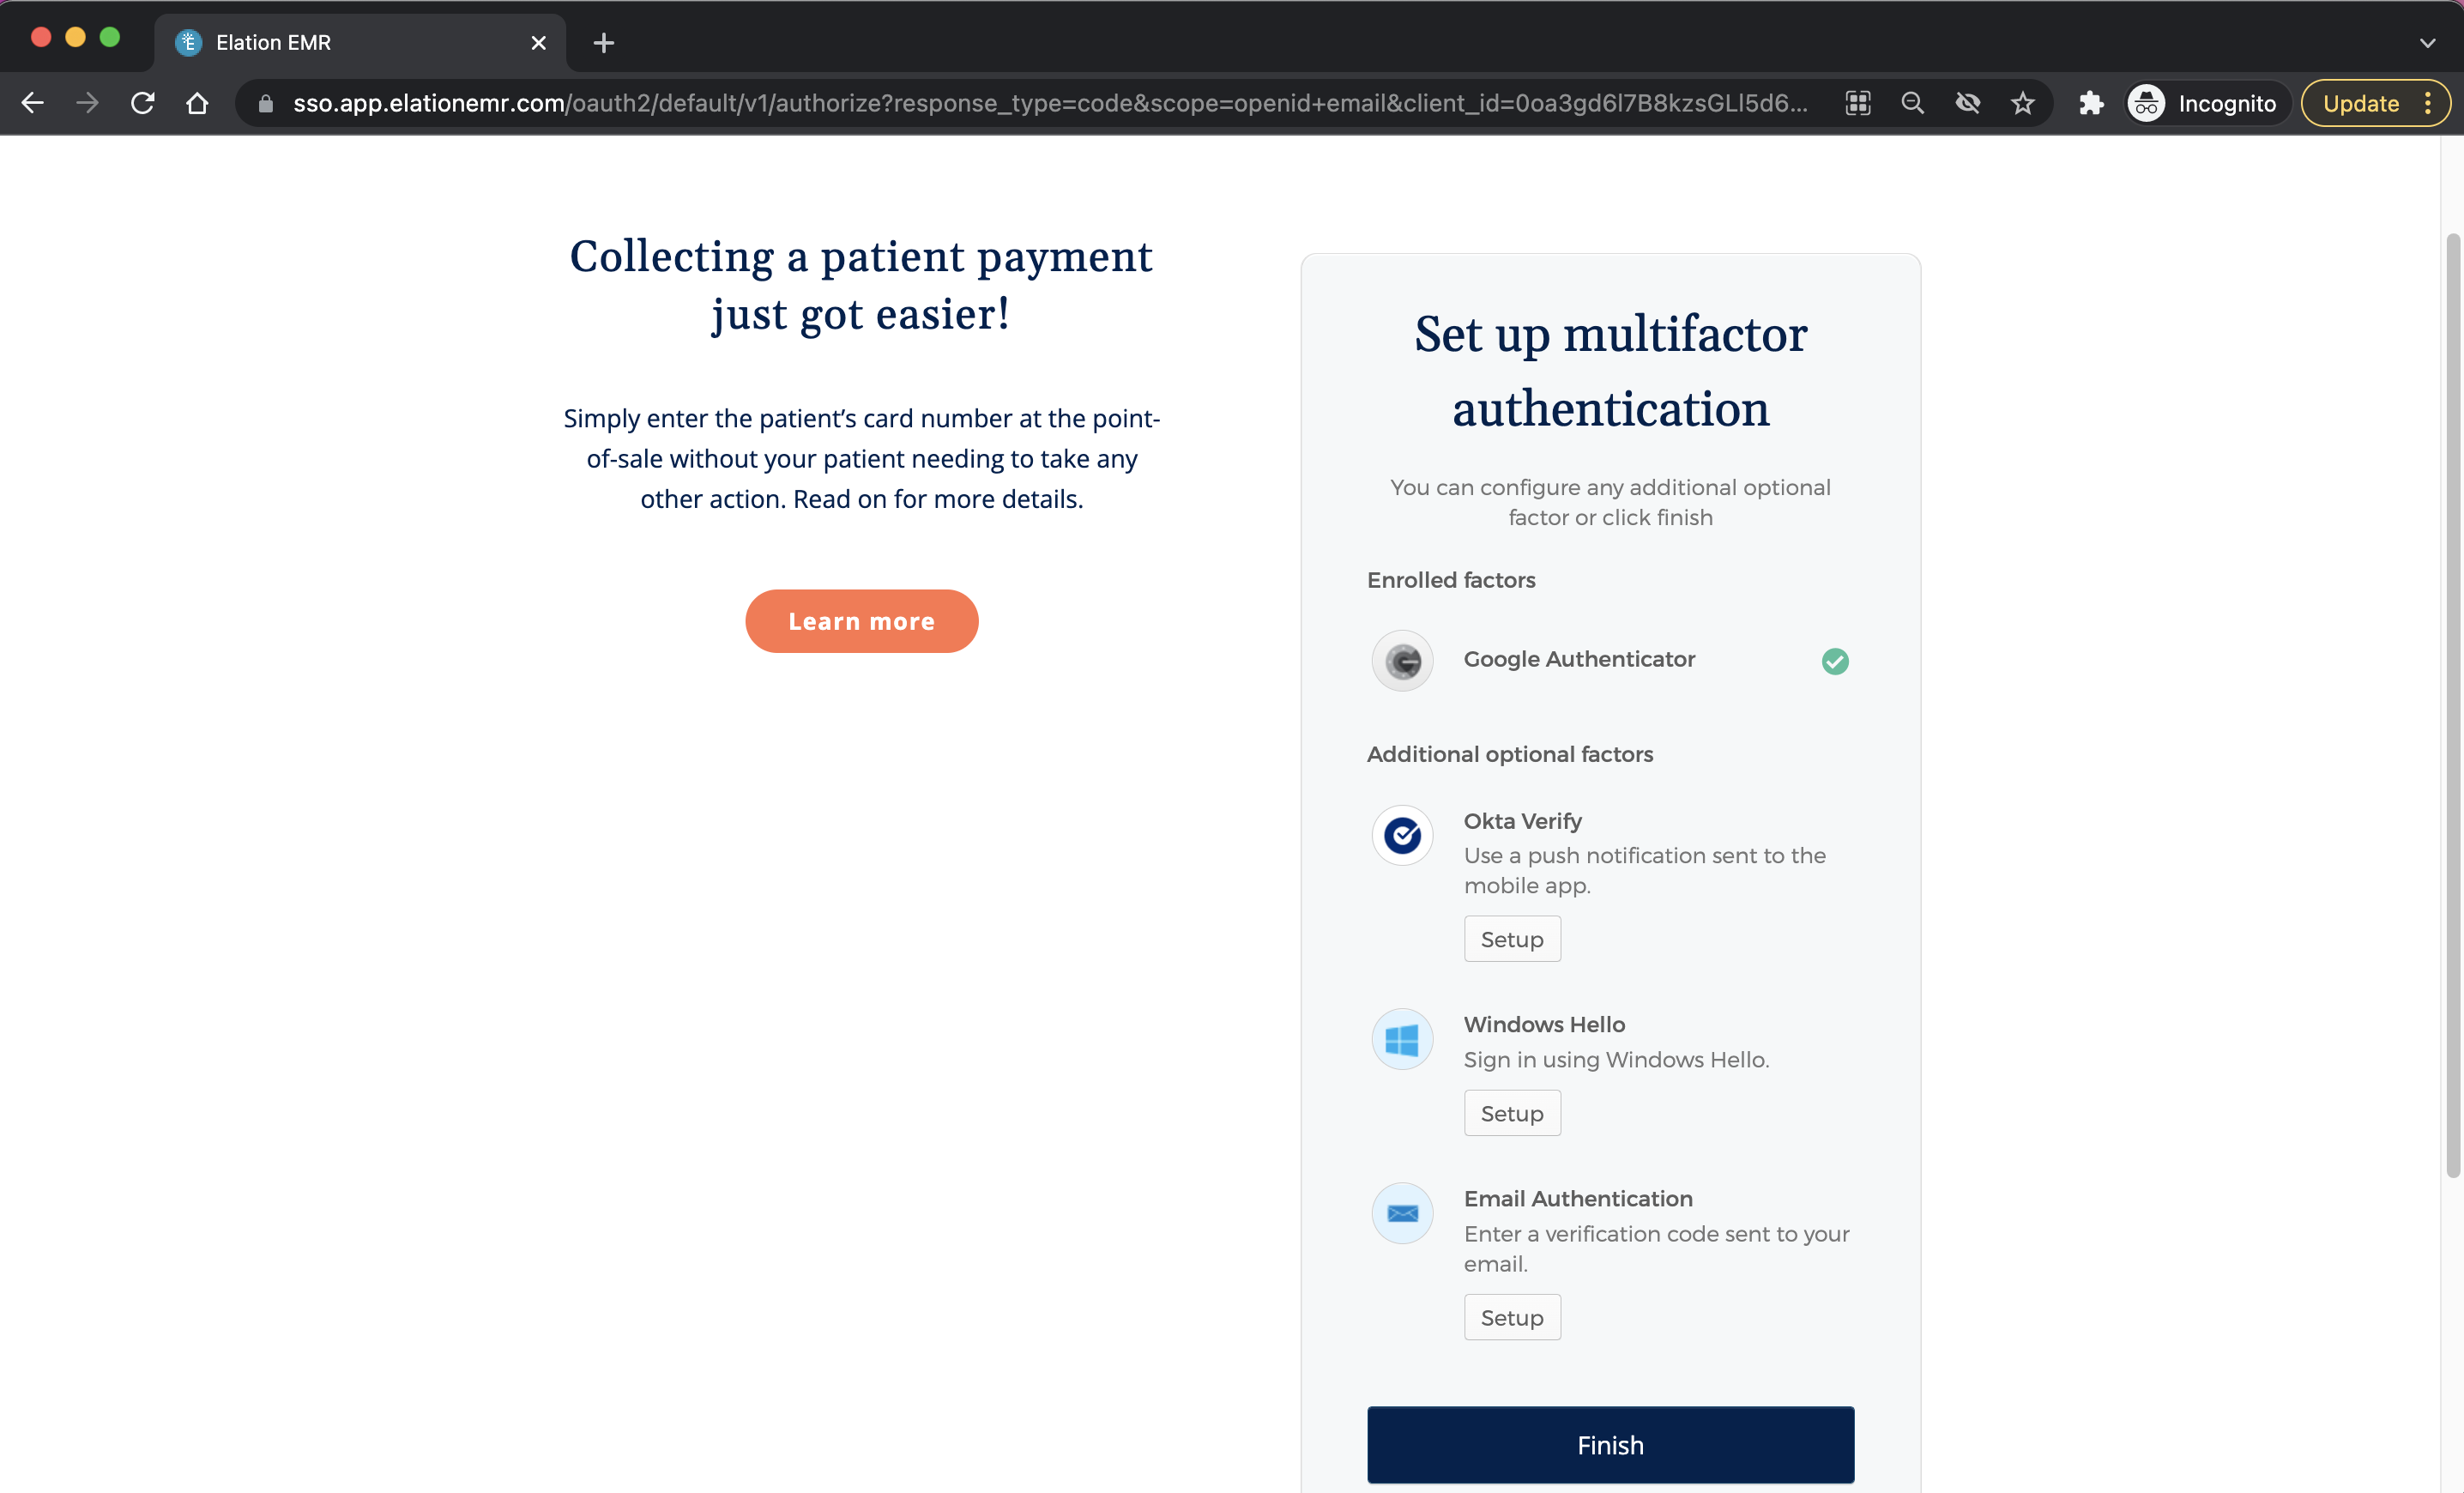
Task: Click the browser extensions puzzle icon
Action: (x=2089, y=102)
